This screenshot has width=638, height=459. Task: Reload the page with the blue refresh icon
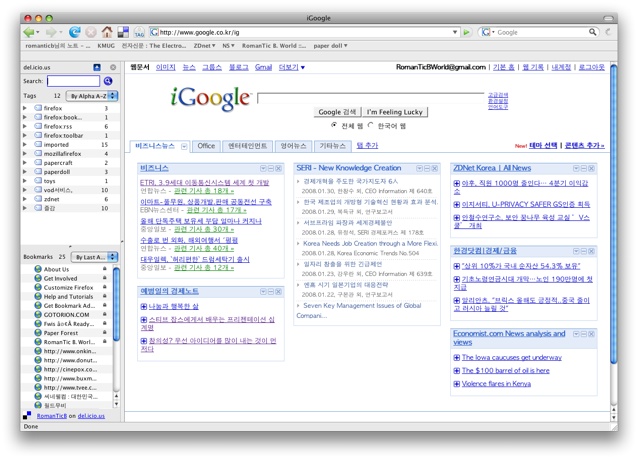[x=74, y=32]
